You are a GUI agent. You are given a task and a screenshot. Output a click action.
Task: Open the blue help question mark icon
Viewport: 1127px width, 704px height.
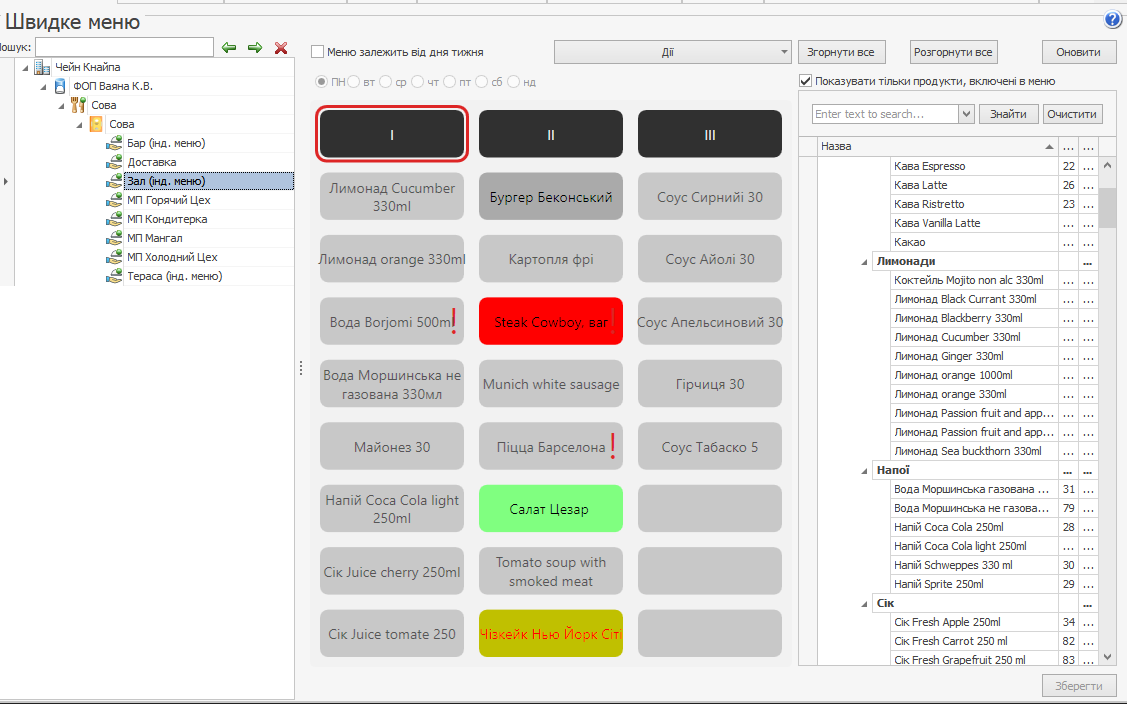(x=1113, y=20)
